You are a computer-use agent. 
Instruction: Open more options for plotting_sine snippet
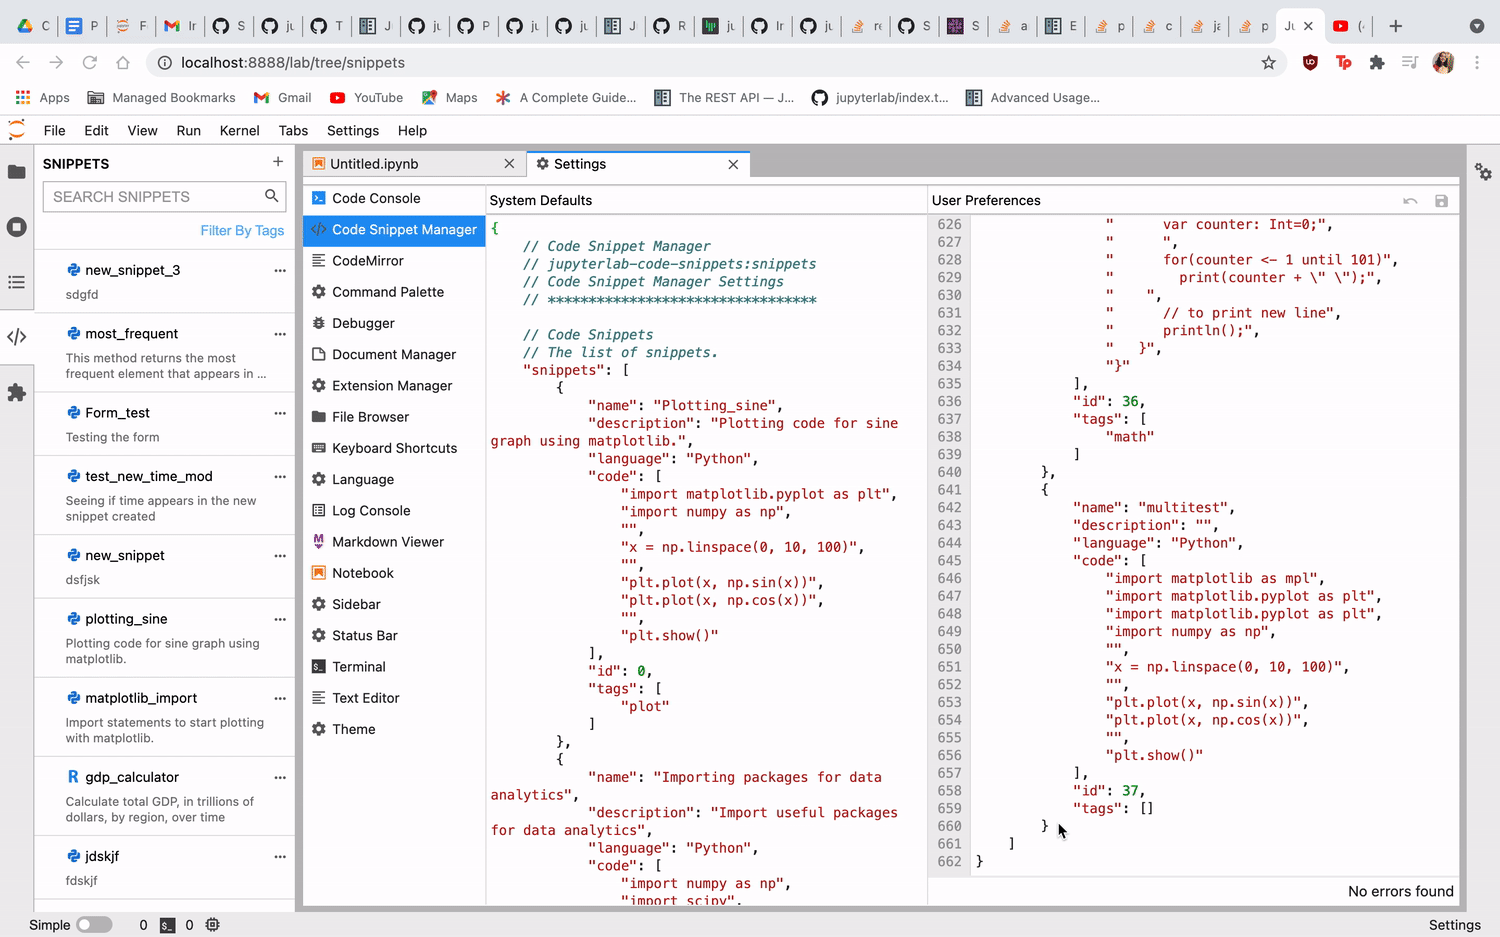[280, 619]
